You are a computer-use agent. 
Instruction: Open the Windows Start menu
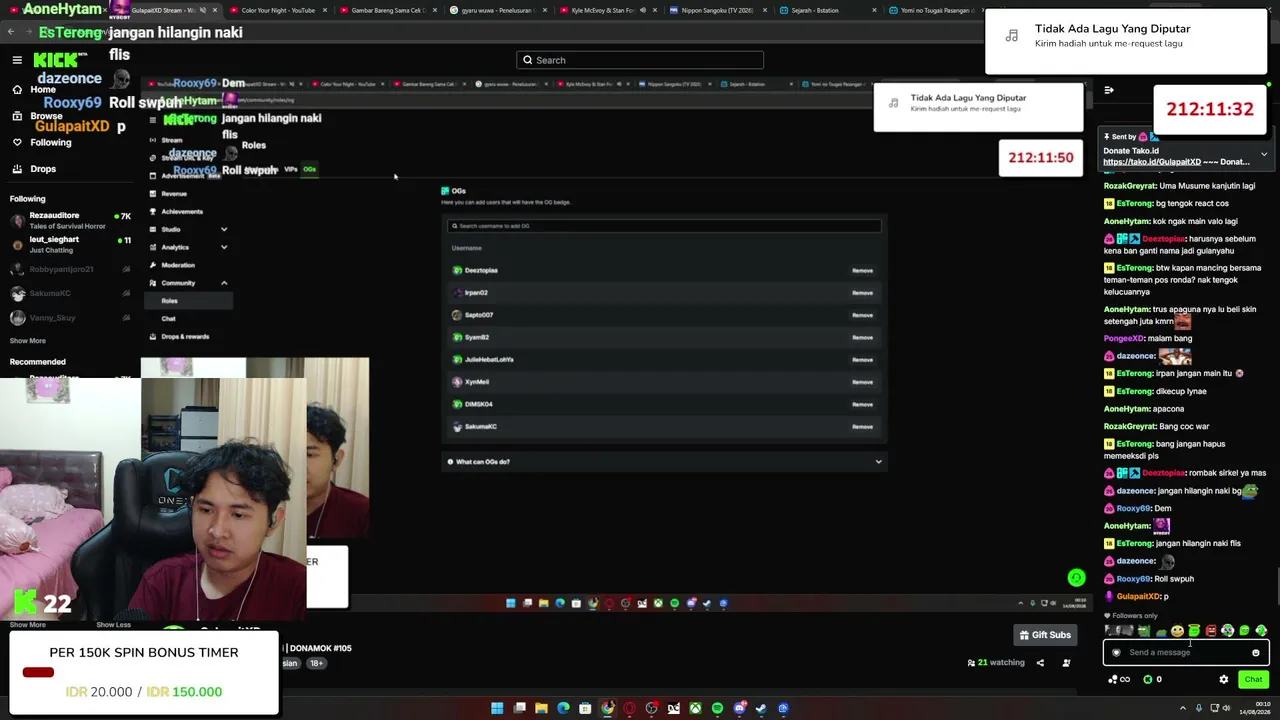(x=497, y=709)
